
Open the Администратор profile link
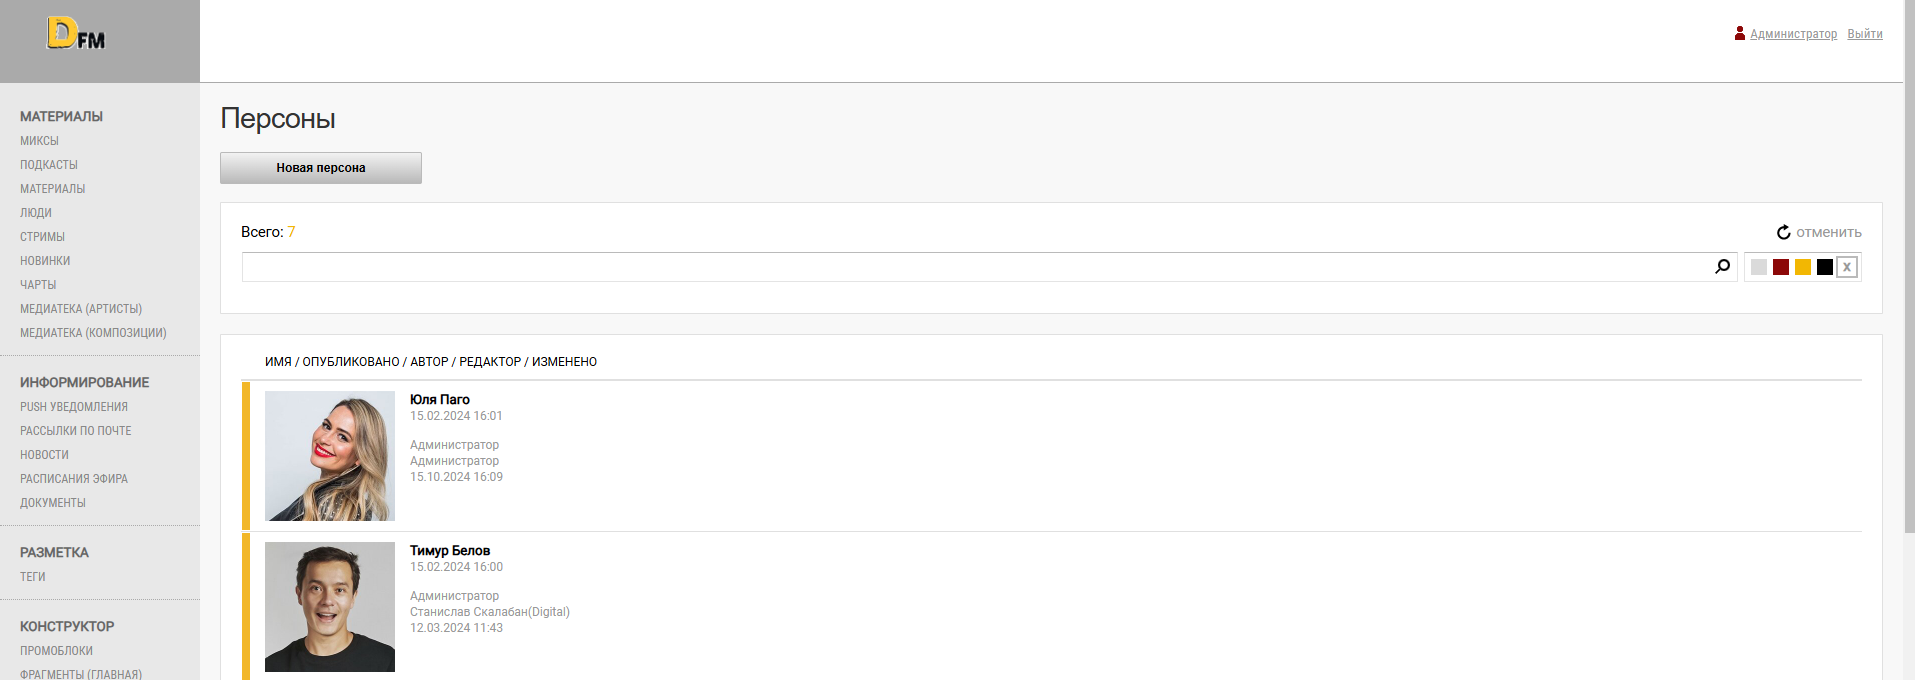1793,34
